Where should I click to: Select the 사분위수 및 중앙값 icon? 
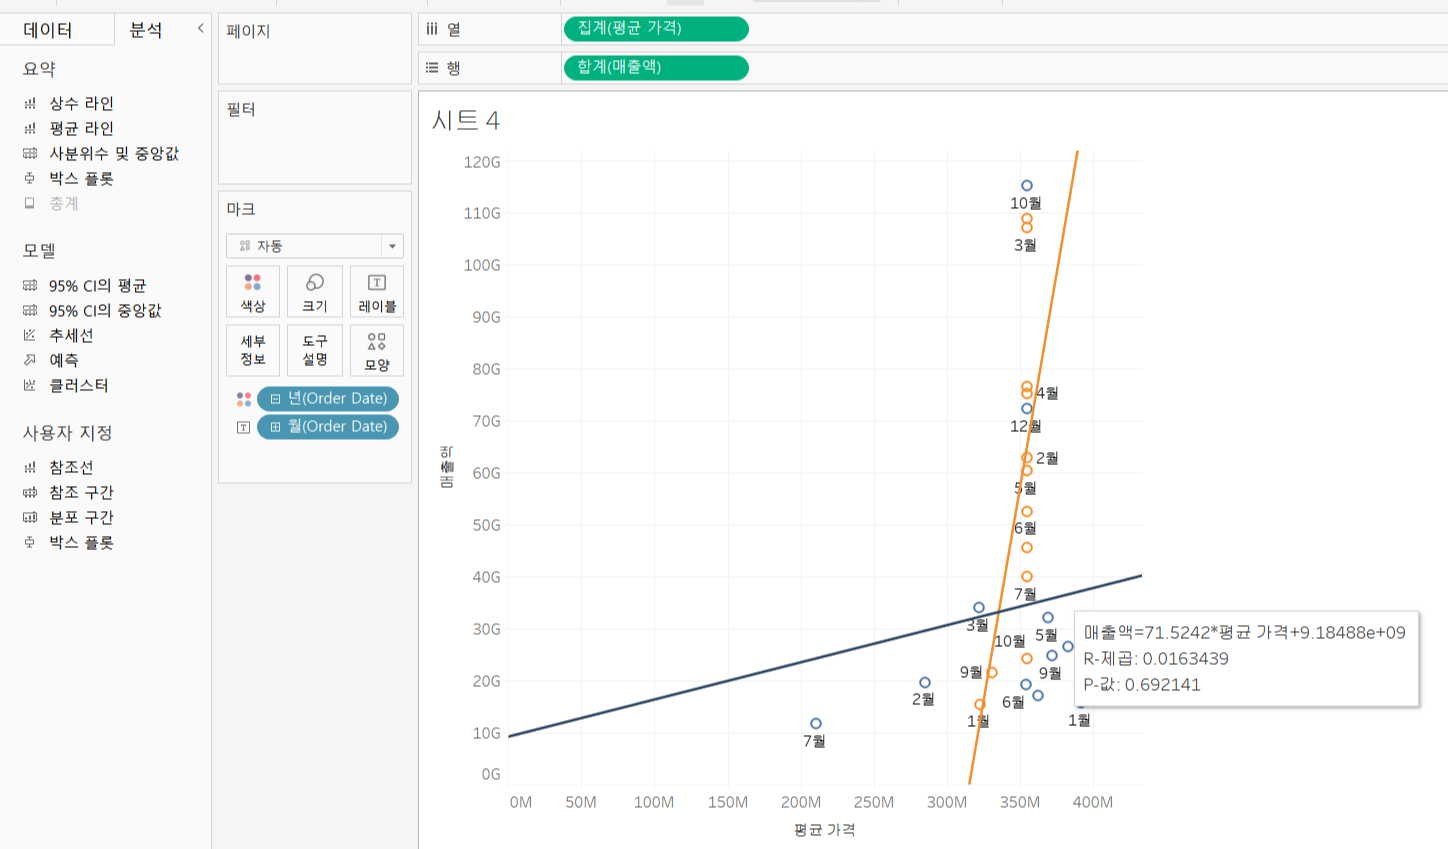click(30, 153)
